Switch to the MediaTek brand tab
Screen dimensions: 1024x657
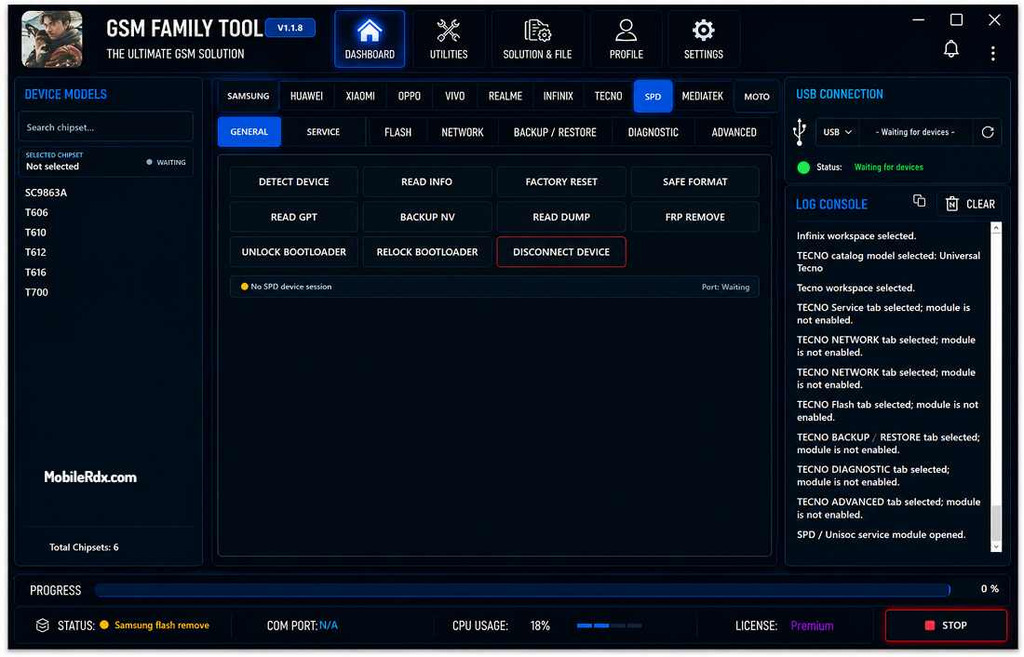click(x=702, y=96)
